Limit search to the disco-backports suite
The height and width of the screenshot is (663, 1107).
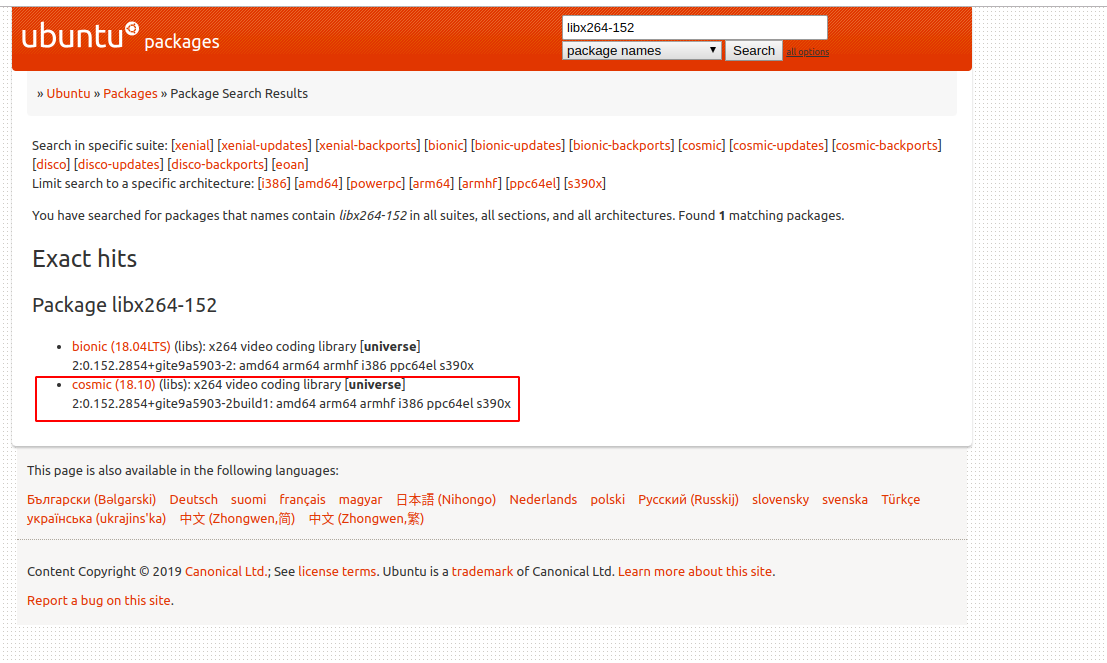point(217,165)
